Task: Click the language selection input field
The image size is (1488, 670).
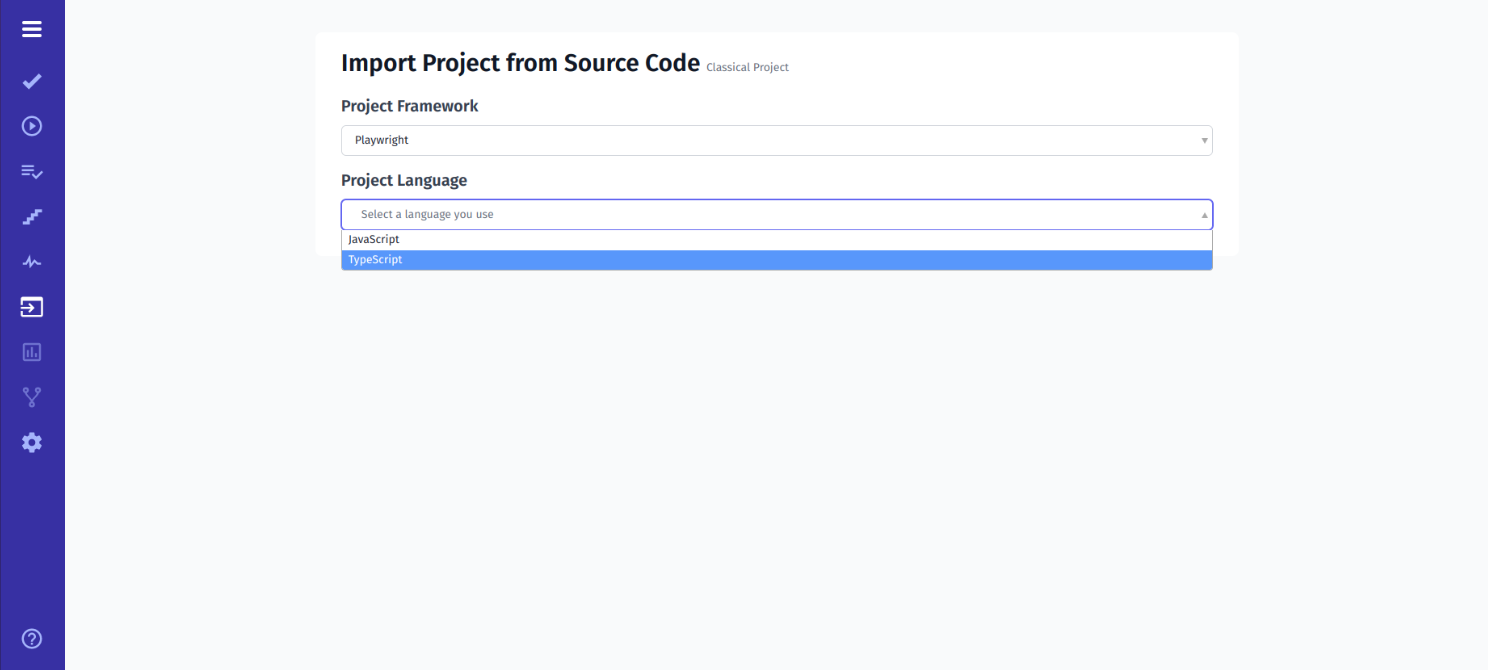Action: coord(700,214)
